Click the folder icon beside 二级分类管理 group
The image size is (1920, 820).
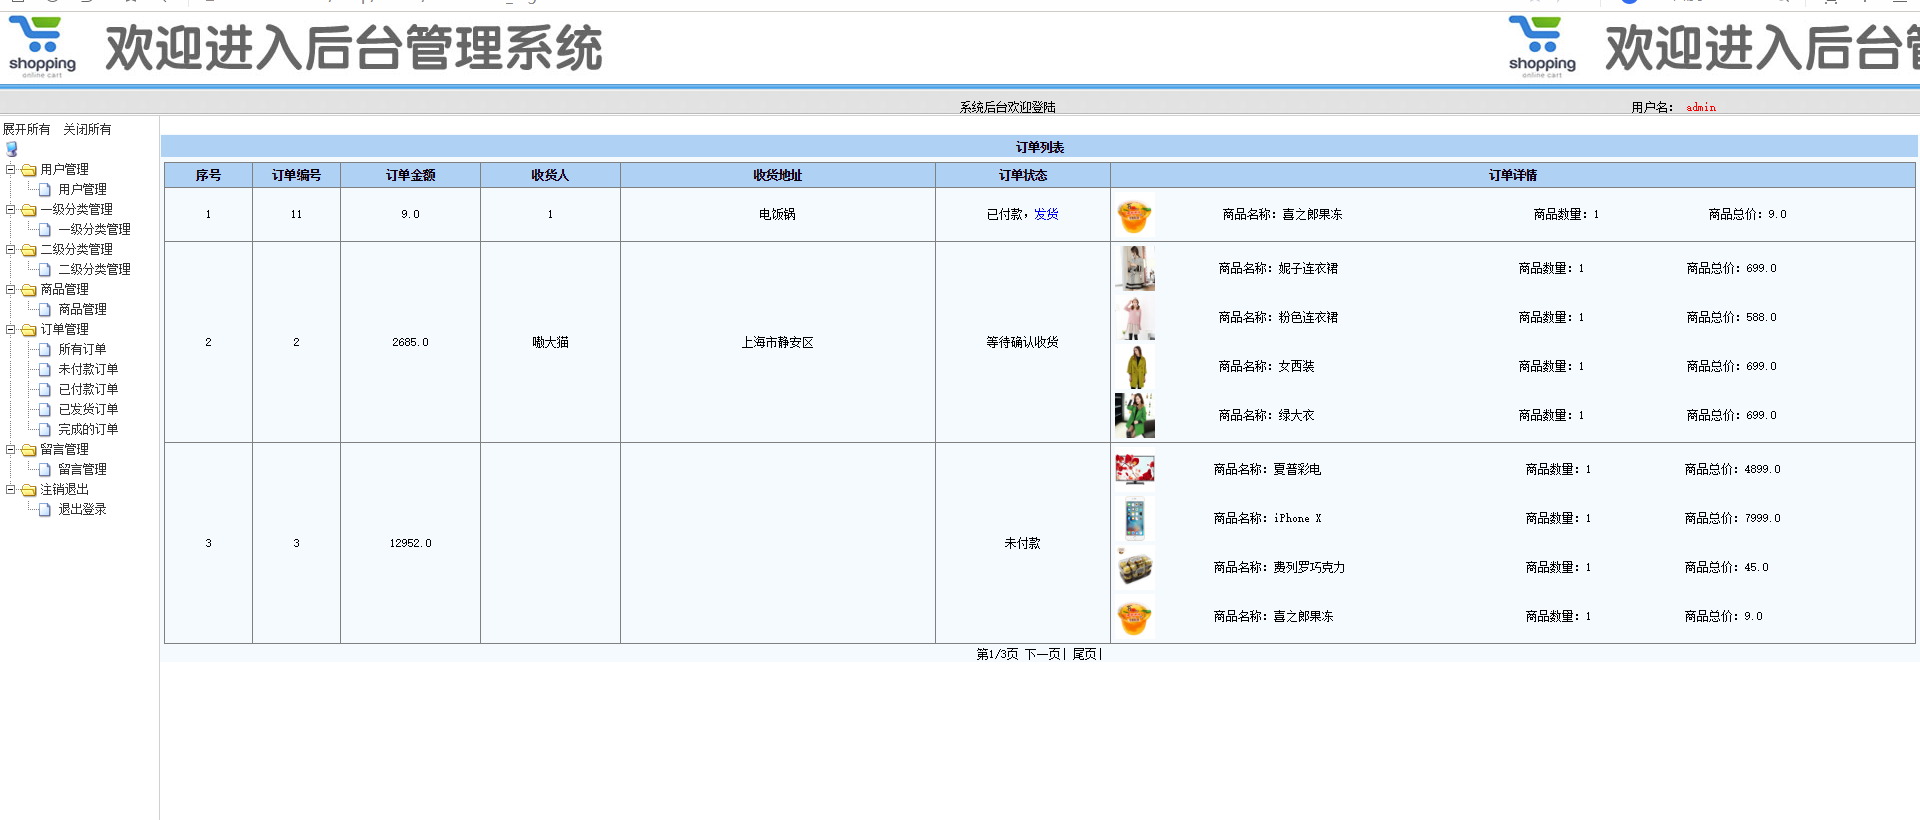click(x=29, y=250)
